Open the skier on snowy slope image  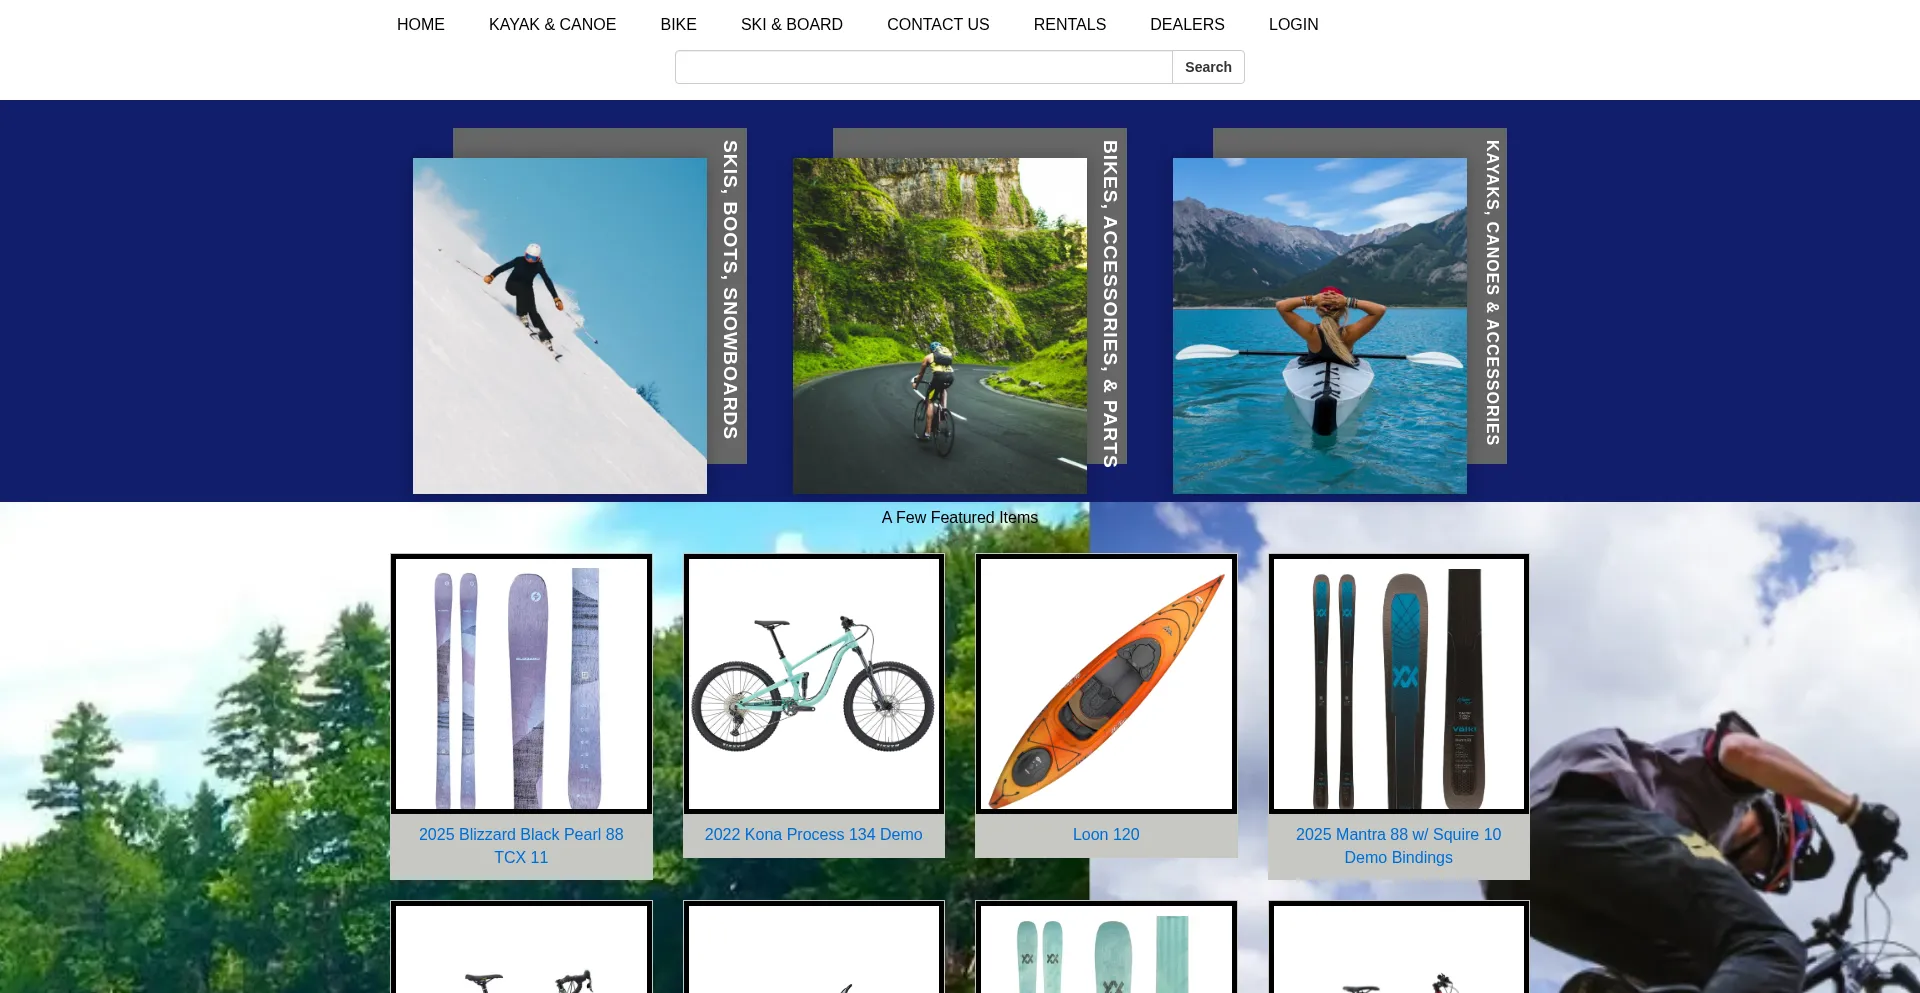click(x=559, y=325)
